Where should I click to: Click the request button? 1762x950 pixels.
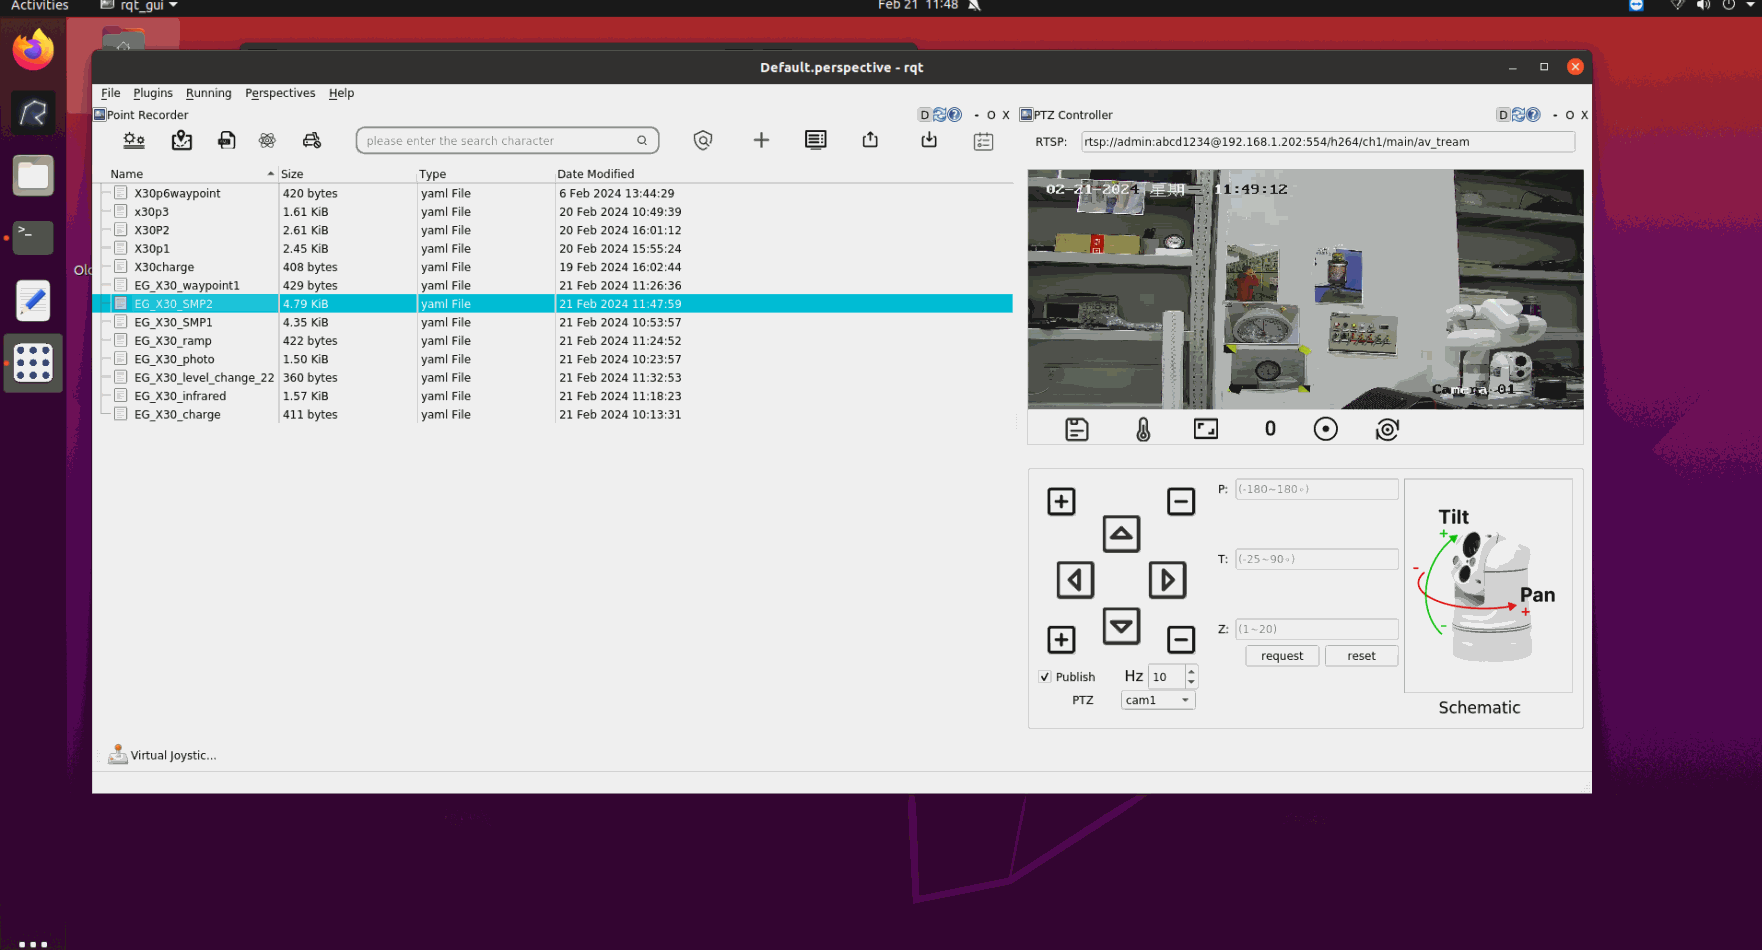pos(1281,656)
